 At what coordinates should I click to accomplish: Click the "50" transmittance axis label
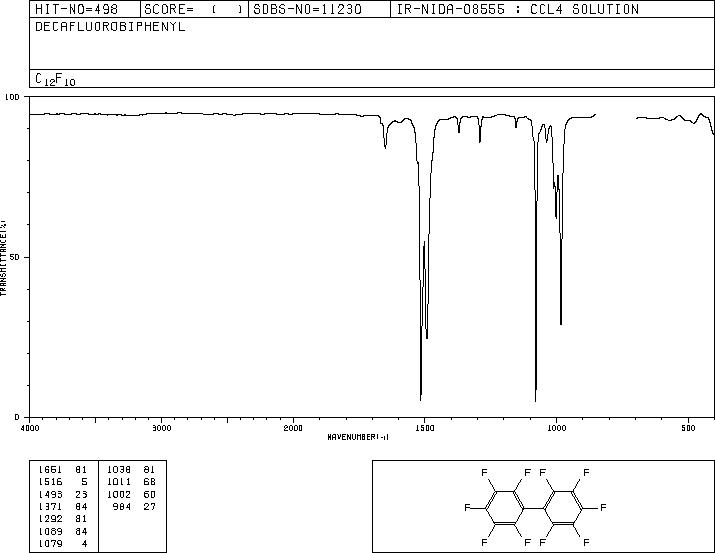point(15,257)
